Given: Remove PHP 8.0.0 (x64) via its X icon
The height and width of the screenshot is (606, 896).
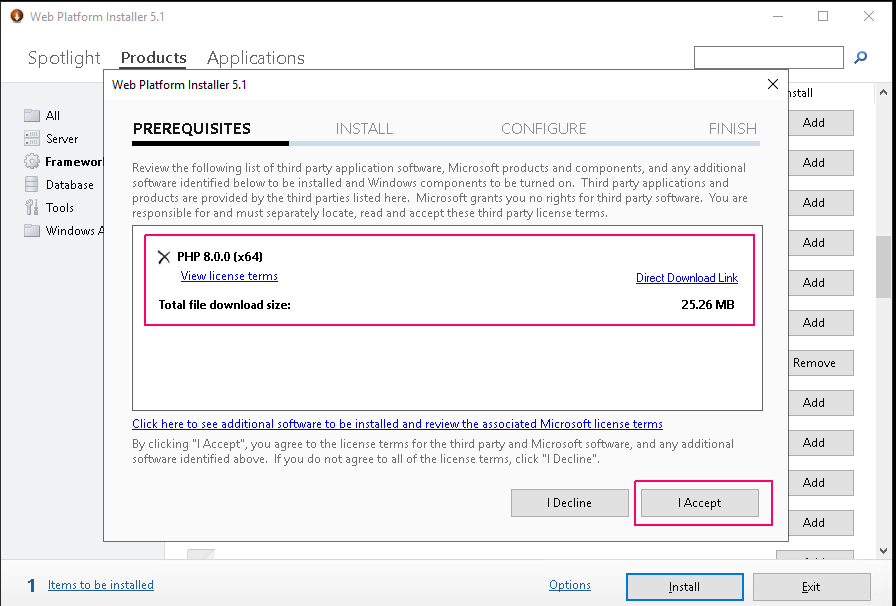Looking at the screenshot, I should 164,257.
